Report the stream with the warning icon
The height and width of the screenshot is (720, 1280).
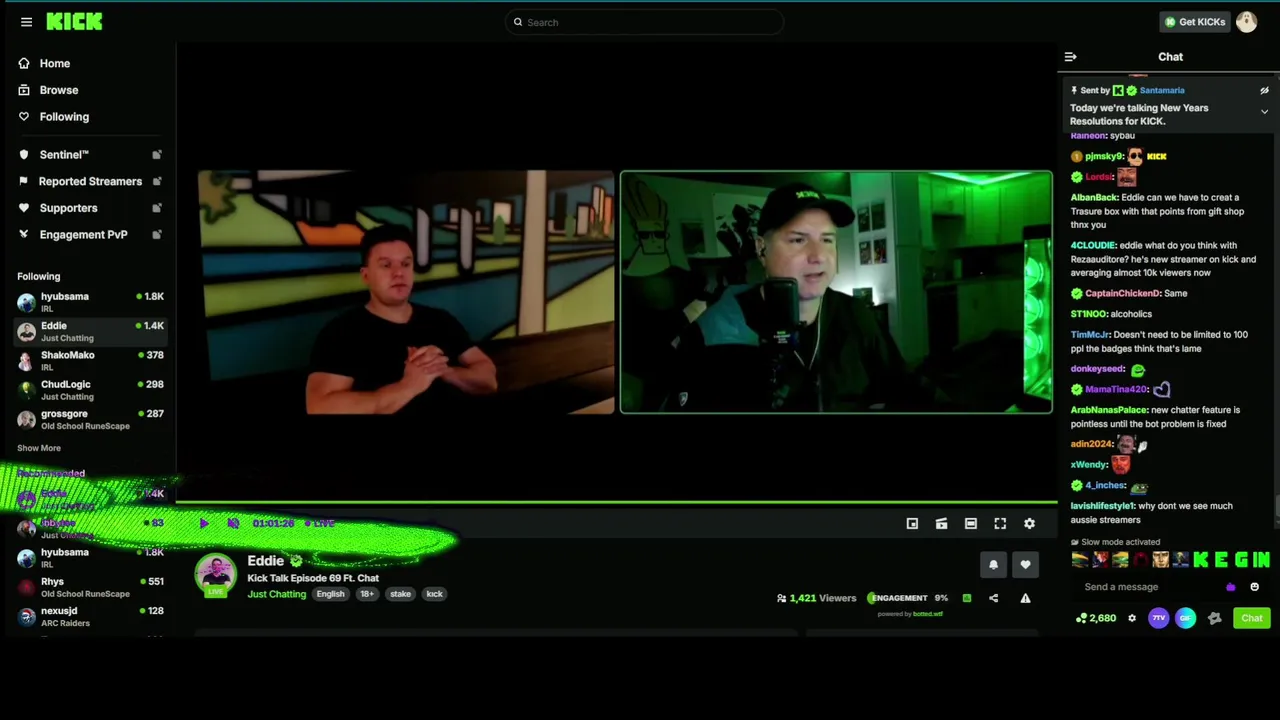click(1025, 598)
